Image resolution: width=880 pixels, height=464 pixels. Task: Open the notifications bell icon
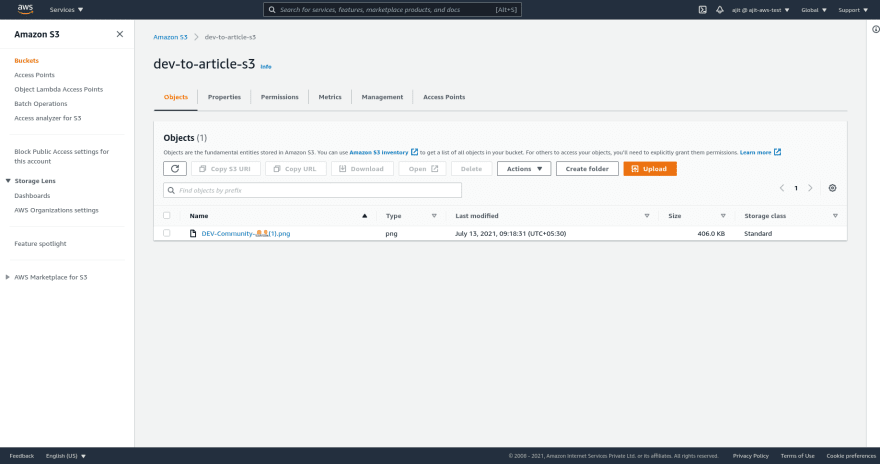[719, 10]
